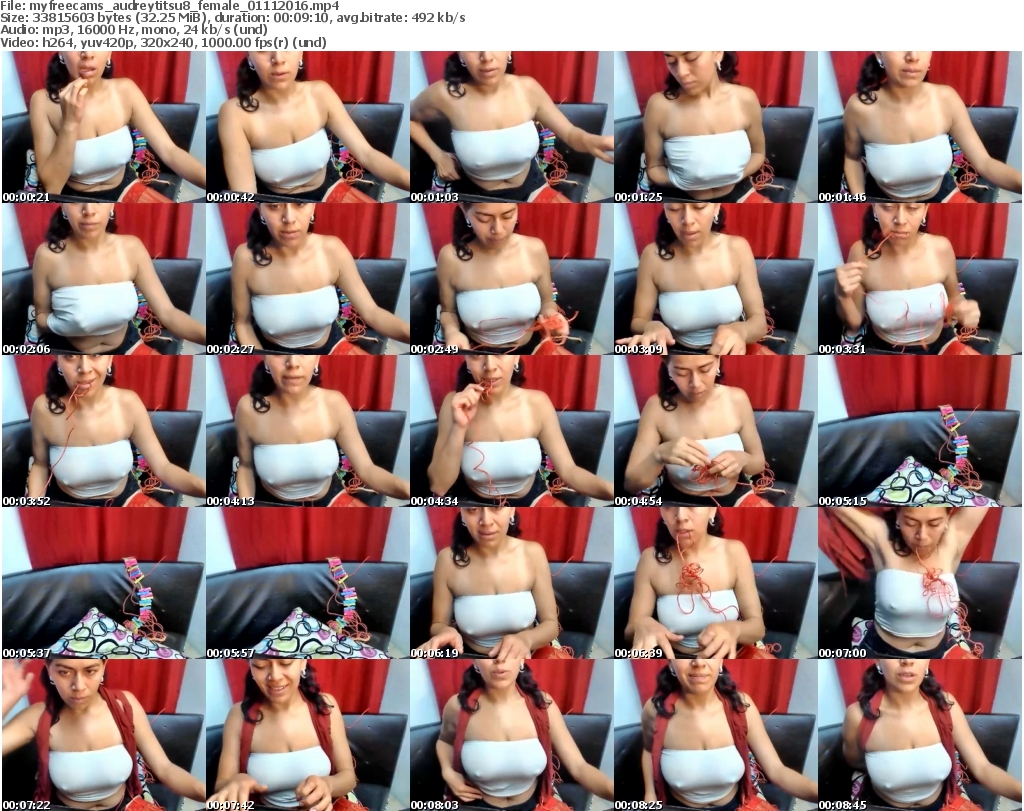Click the 'Video: h264, yuv420p' header line

163,42
